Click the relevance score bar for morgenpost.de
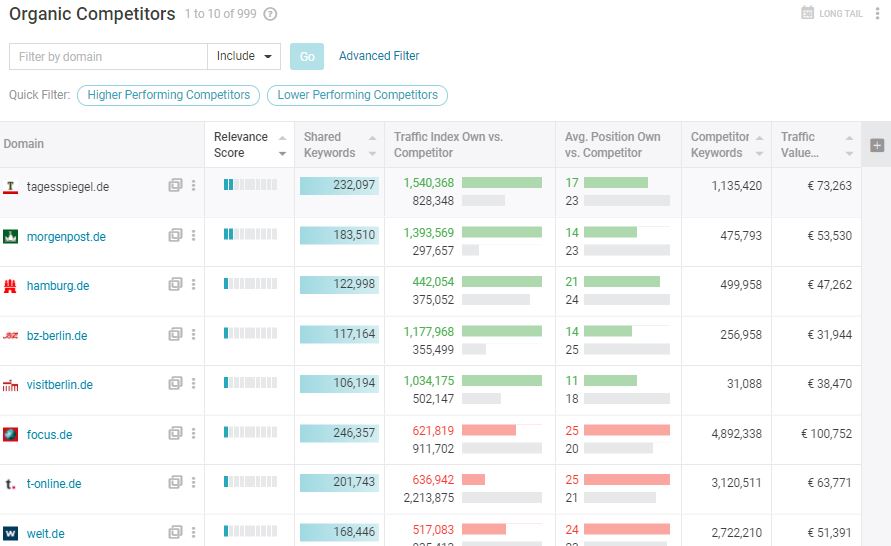This screenshot has width=891, height=546. pos(250,234)
